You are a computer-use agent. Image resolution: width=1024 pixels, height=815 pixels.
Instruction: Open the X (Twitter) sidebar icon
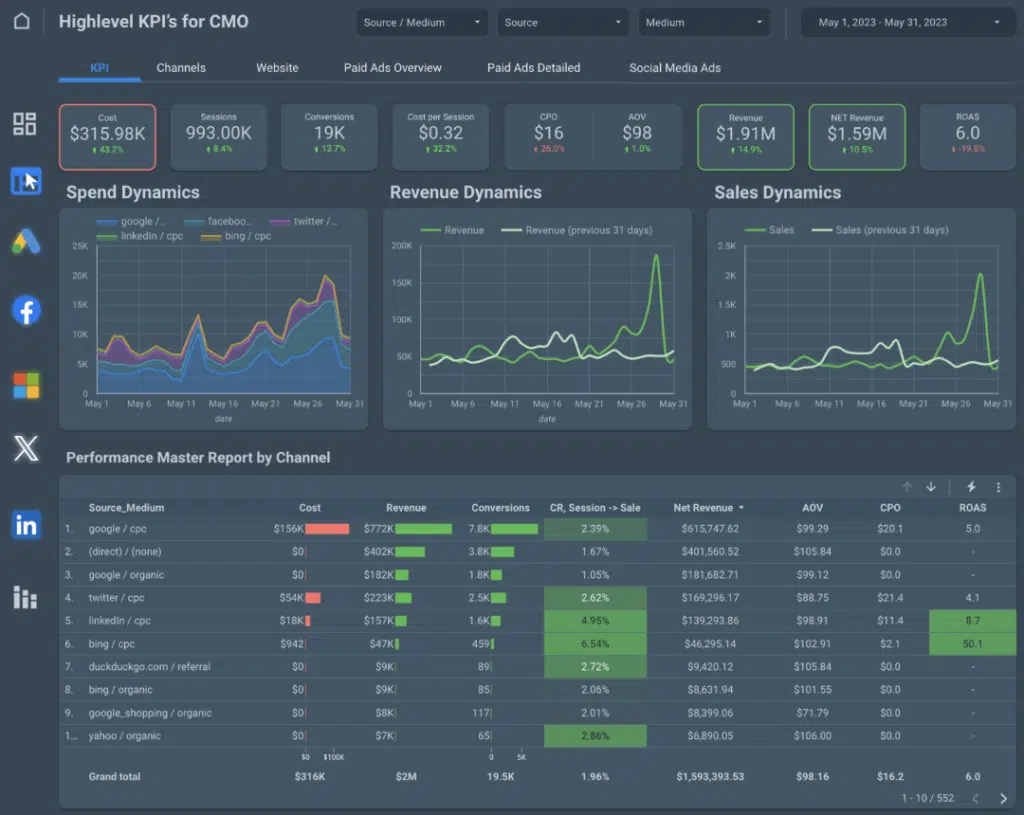(x=26, y=448)
